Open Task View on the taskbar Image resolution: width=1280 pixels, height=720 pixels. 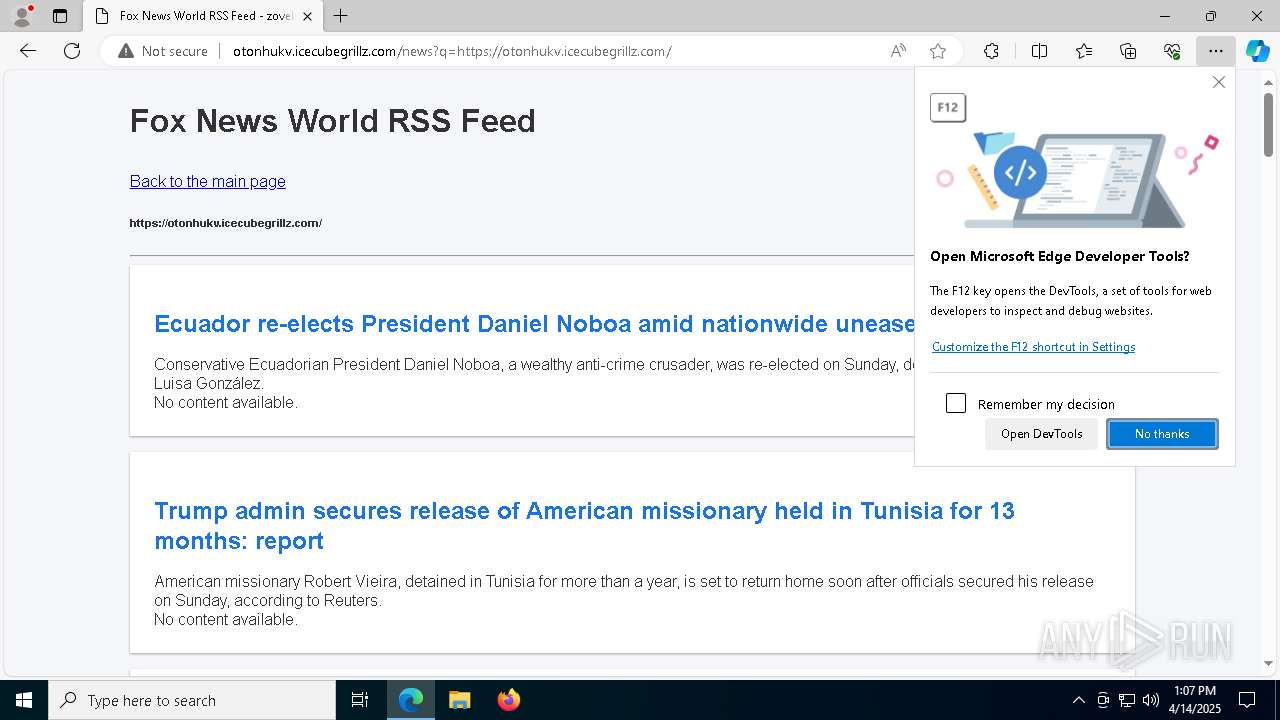[360, 700]
